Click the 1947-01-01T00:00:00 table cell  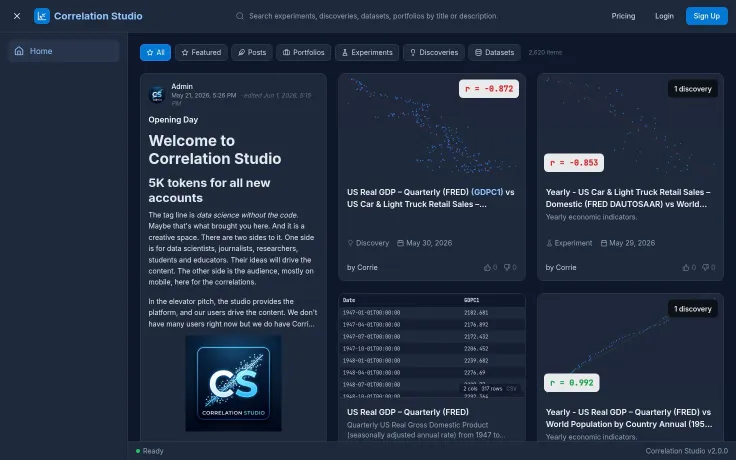tap(371, 313)
